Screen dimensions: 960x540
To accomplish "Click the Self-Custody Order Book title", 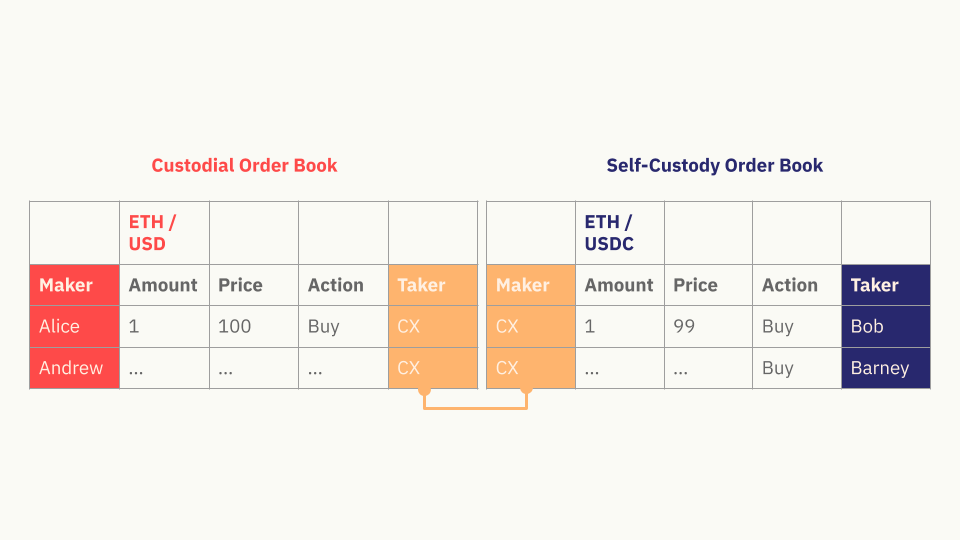I will (714, 165).
